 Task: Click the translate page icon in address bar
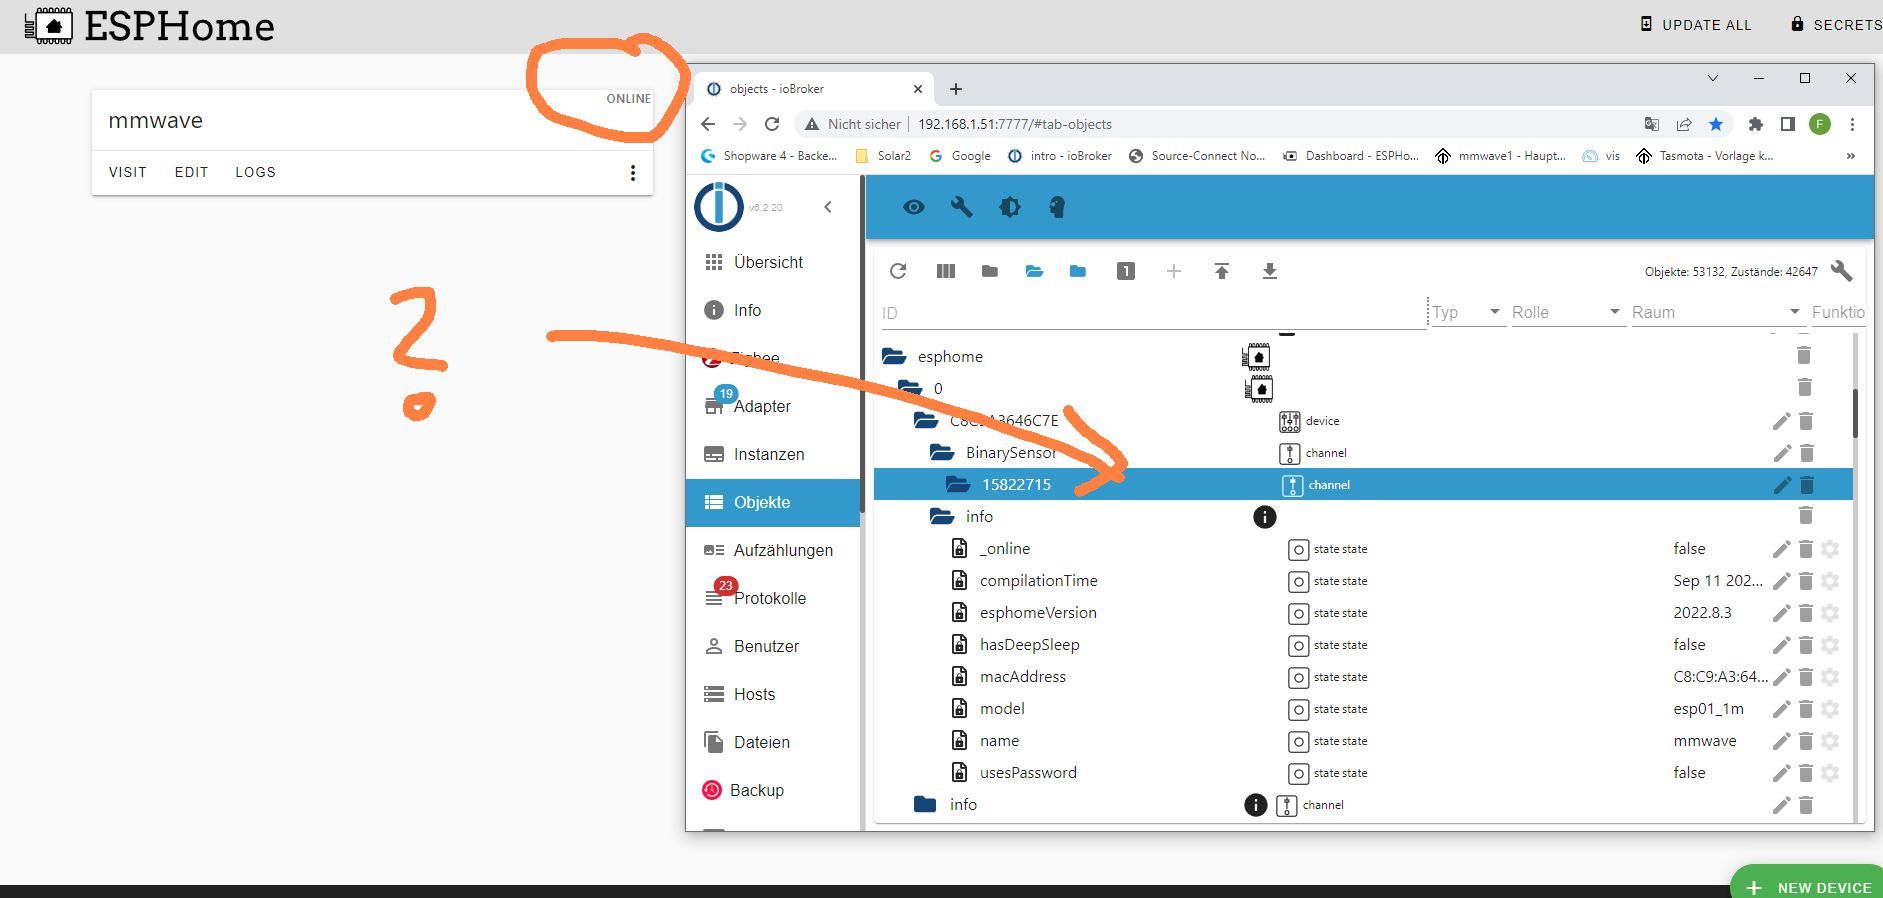(x=1651, y=124)
